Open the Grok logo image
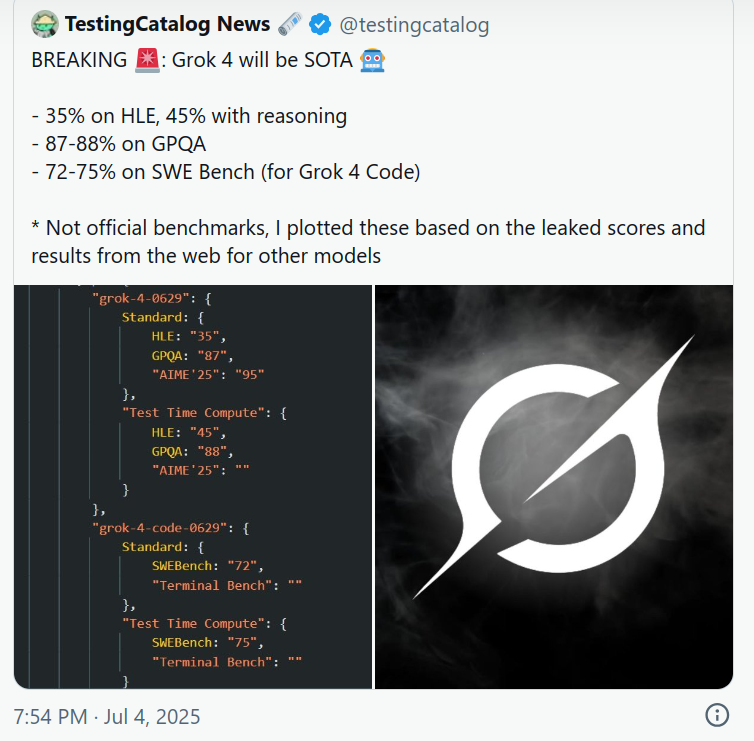 click(x=554, y=487)
